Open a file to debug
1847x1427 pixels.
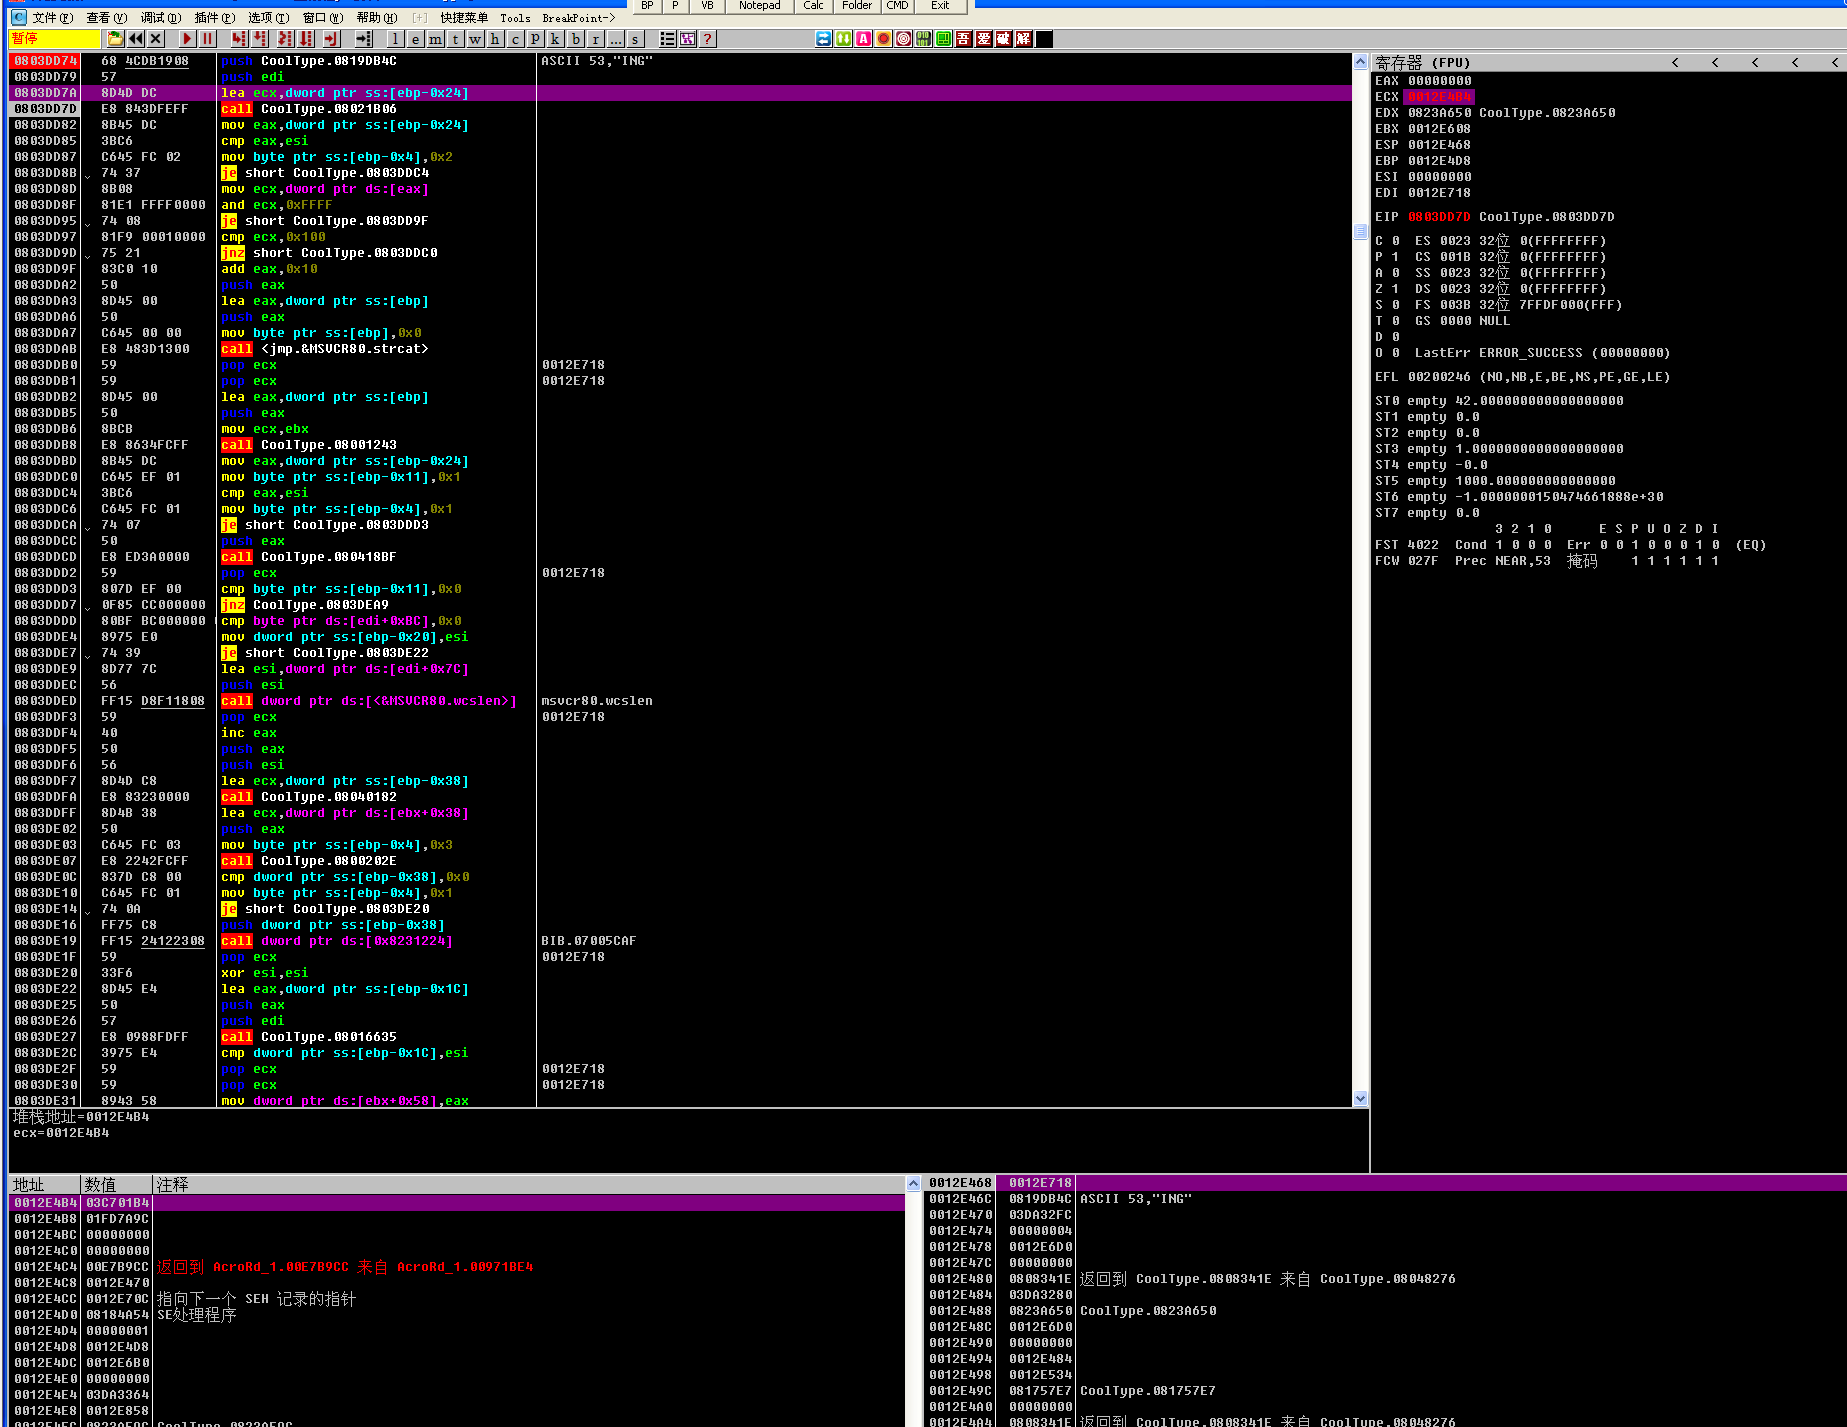(x=115, y=39)
